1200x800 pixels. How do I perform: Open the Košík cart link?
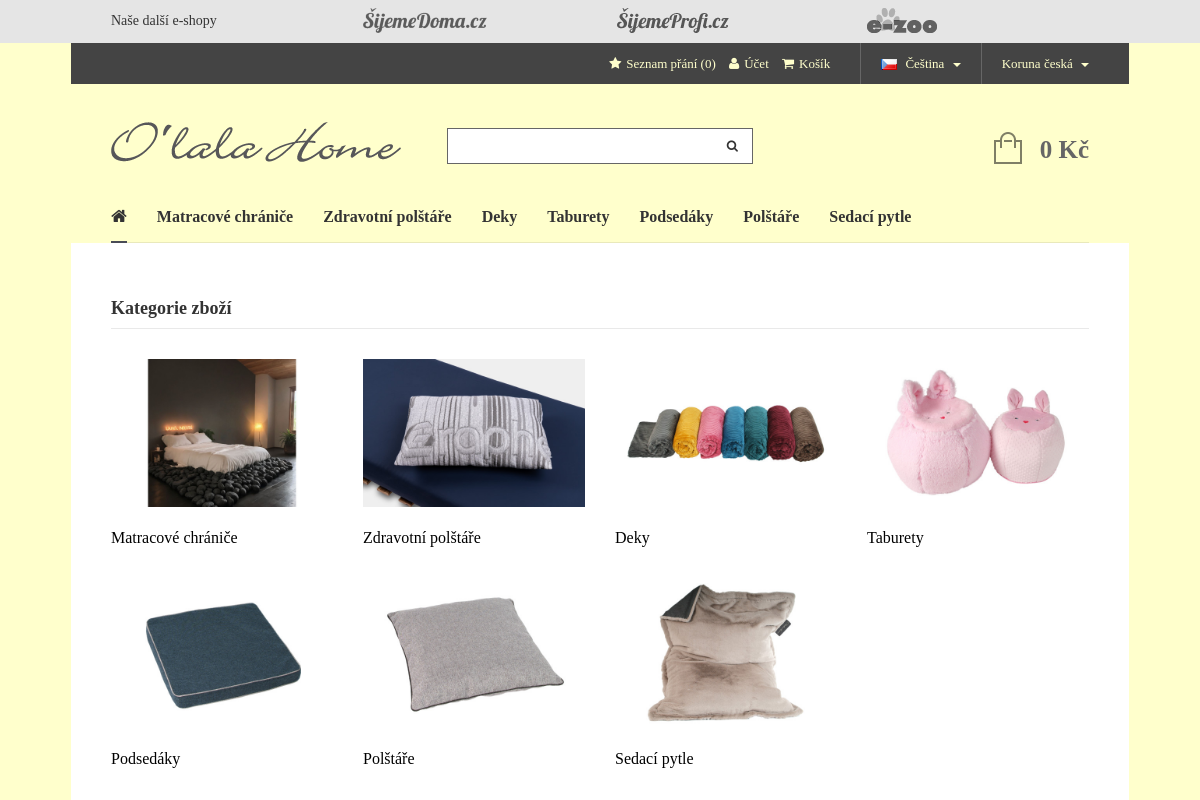pos(806,63)
